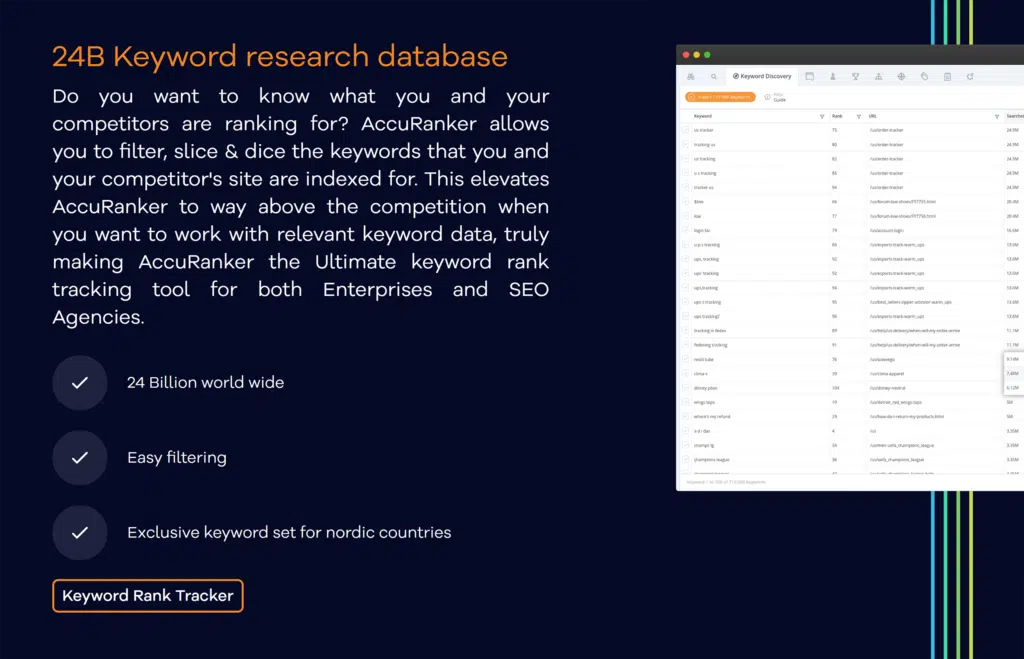This screenshot has width=1024, height=659.
Task: Click the magnifier search tab icon
Action: 713,76
